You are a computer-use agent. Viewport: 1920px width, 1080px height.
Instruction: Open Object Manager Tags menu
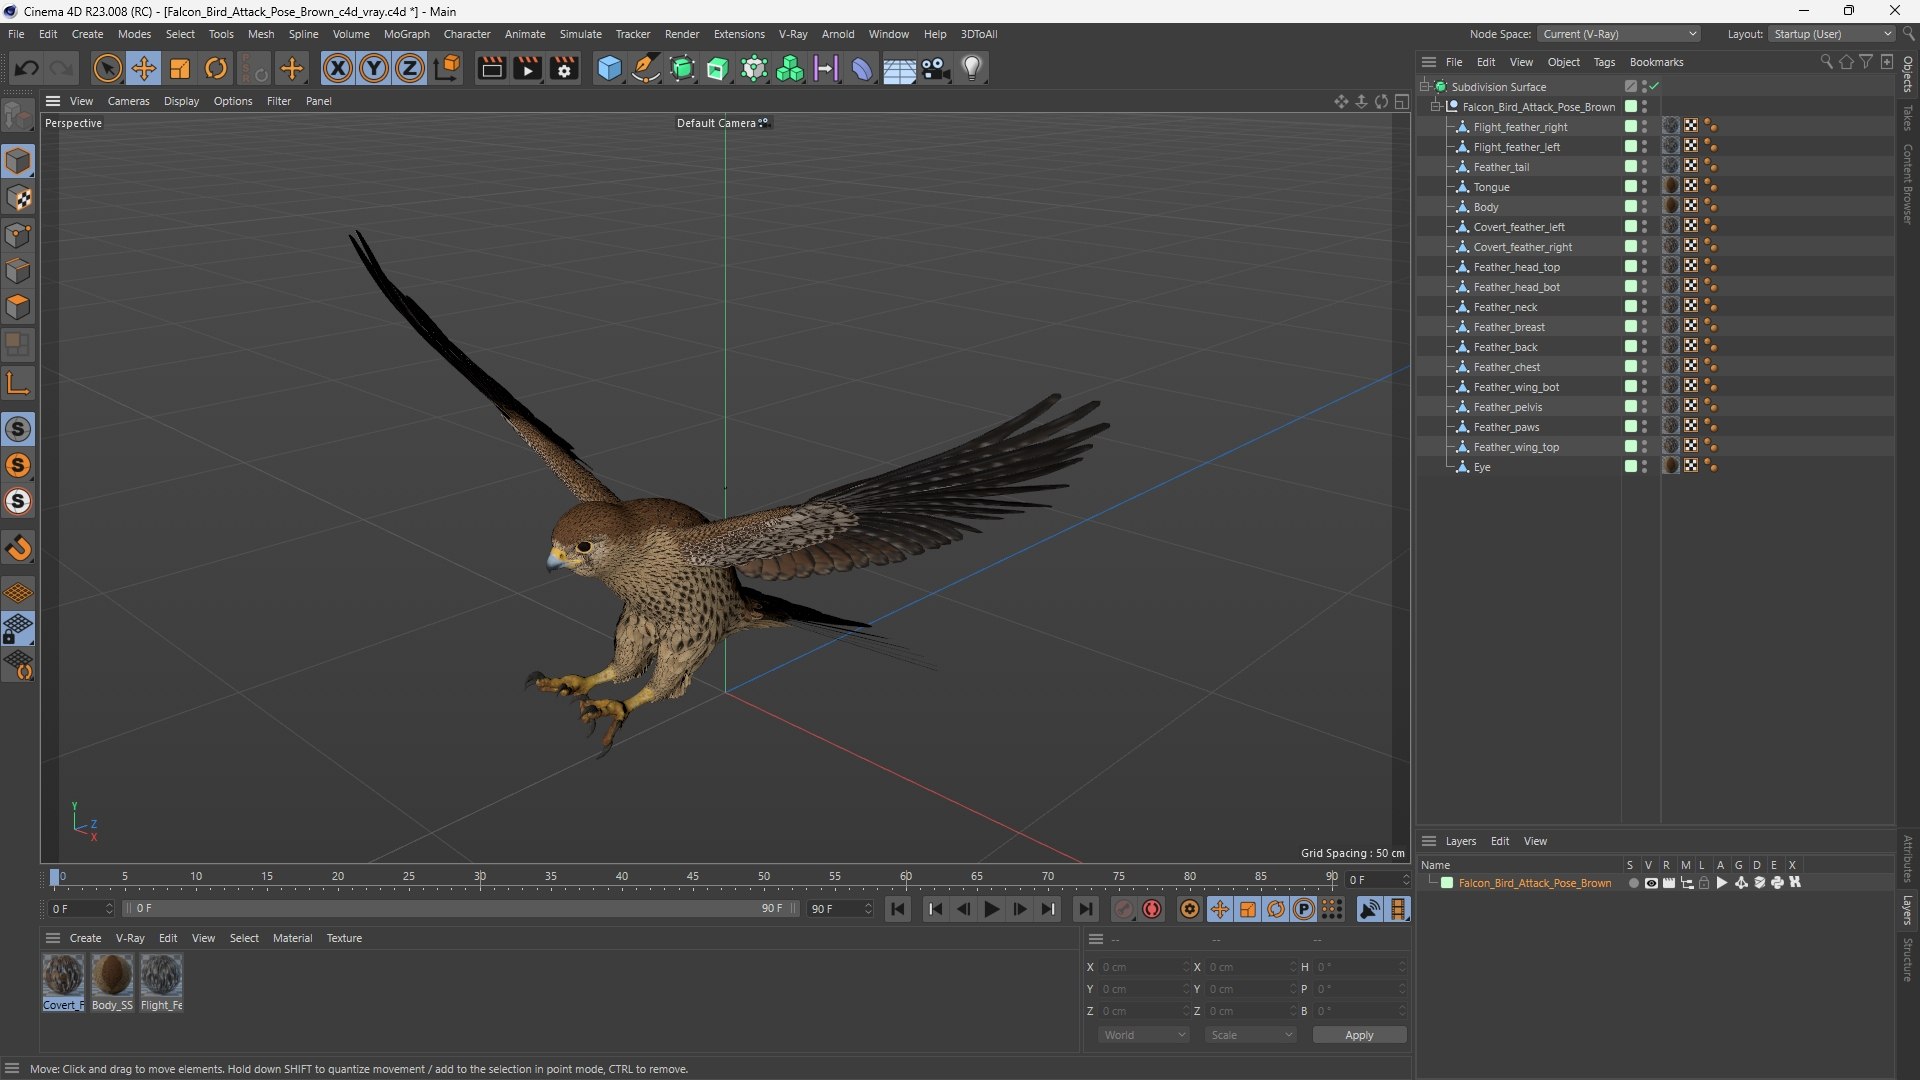pyautogui.click(x=1604, y=62)
